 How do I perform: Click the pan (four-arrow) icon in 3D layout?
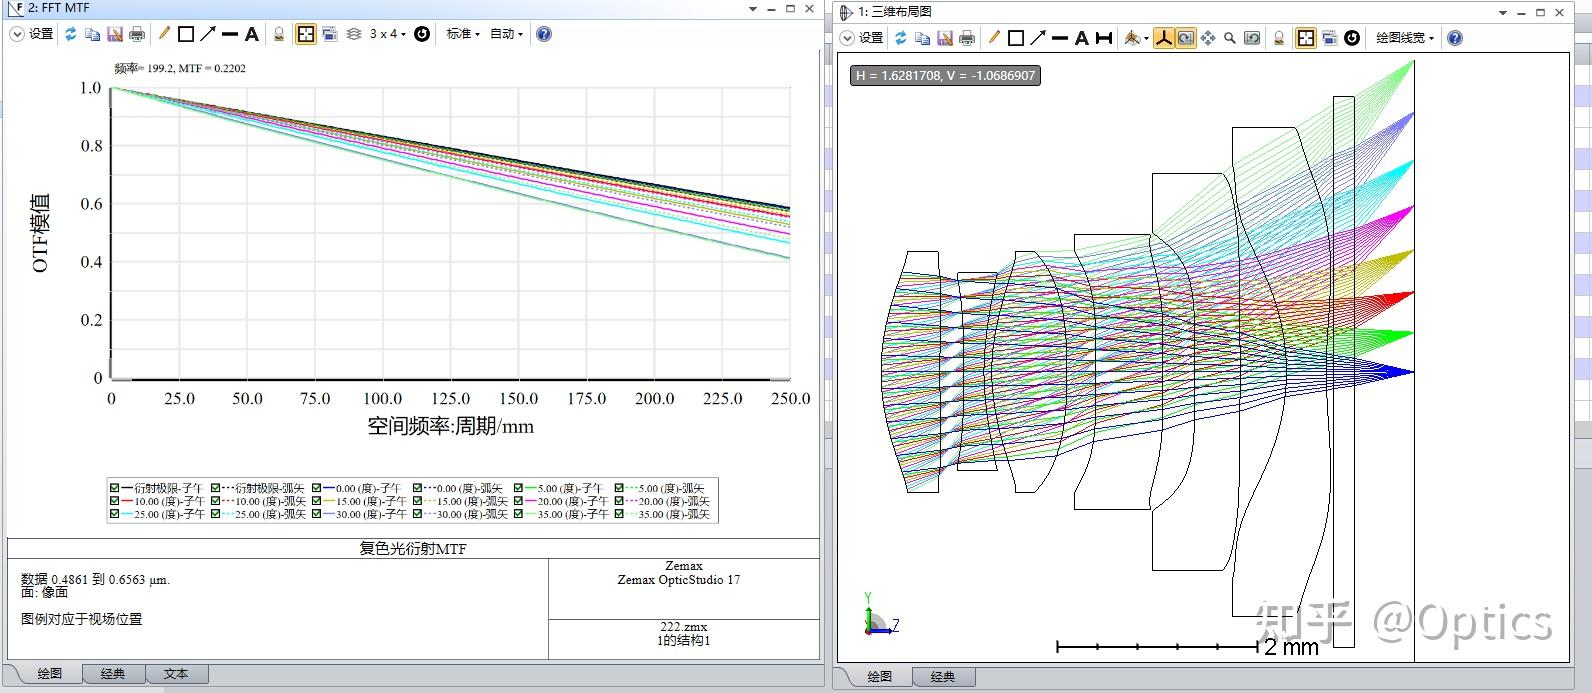click(1208, 38)
